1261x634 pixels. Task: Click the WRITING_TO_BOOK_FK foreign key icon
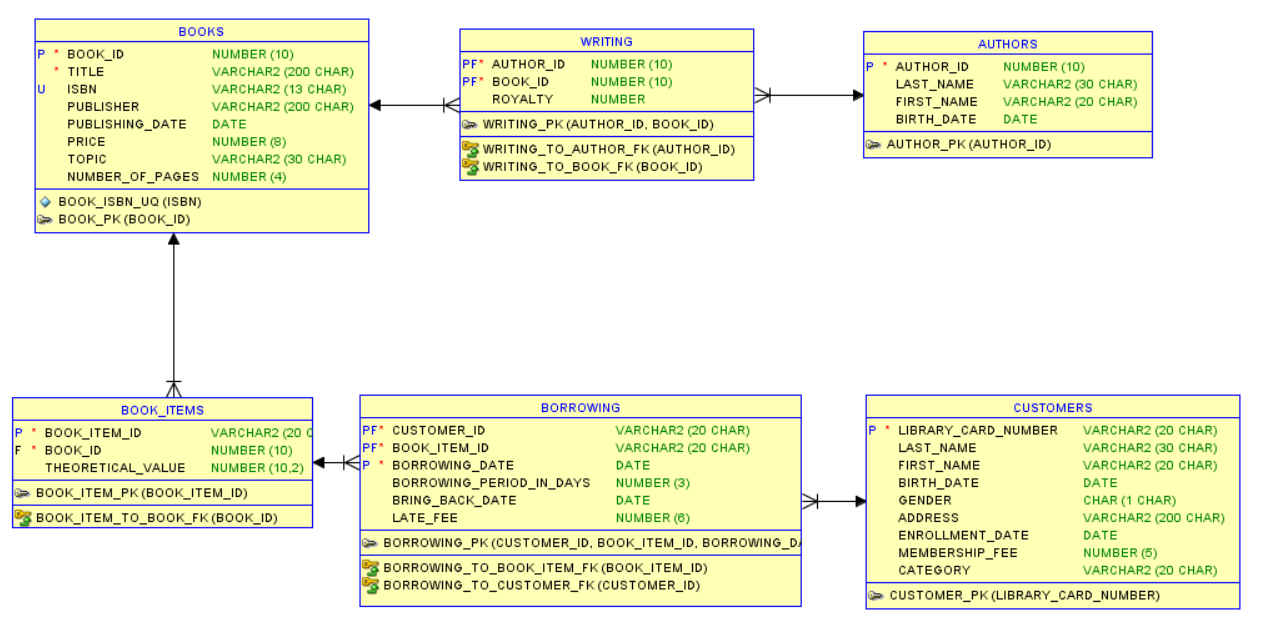[x=470, y=166]
